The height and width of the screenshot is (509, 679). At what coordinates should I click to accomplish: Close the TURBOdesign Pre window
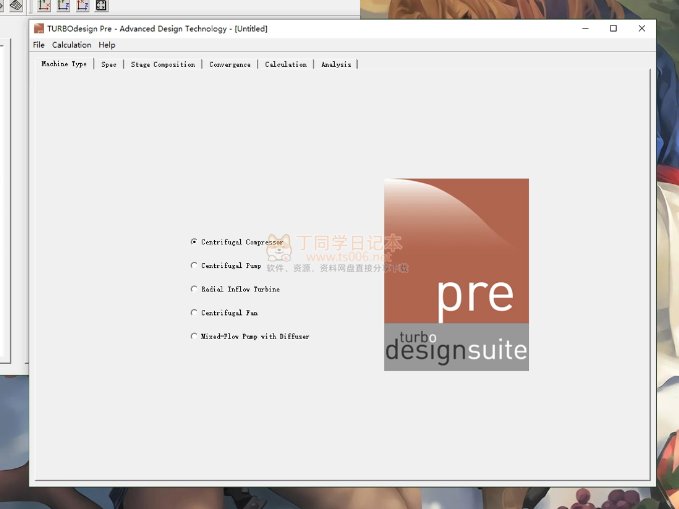click(x=642, y=29)
